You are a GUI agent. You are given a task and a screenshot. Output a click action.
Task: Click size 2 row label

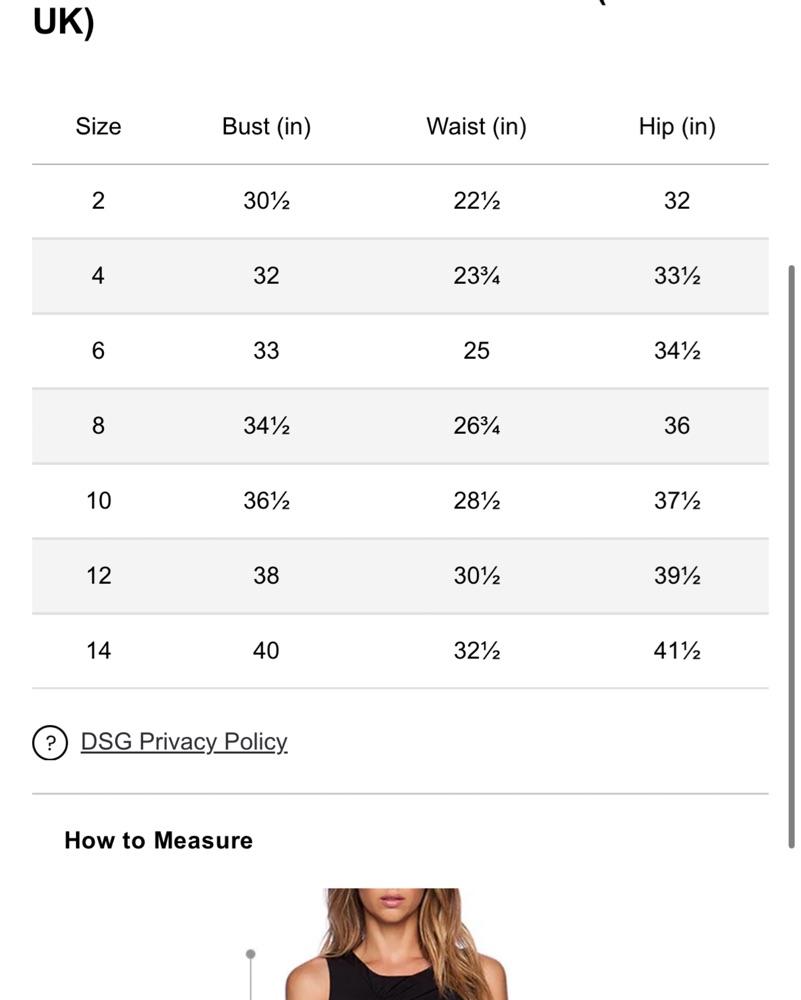98,201
